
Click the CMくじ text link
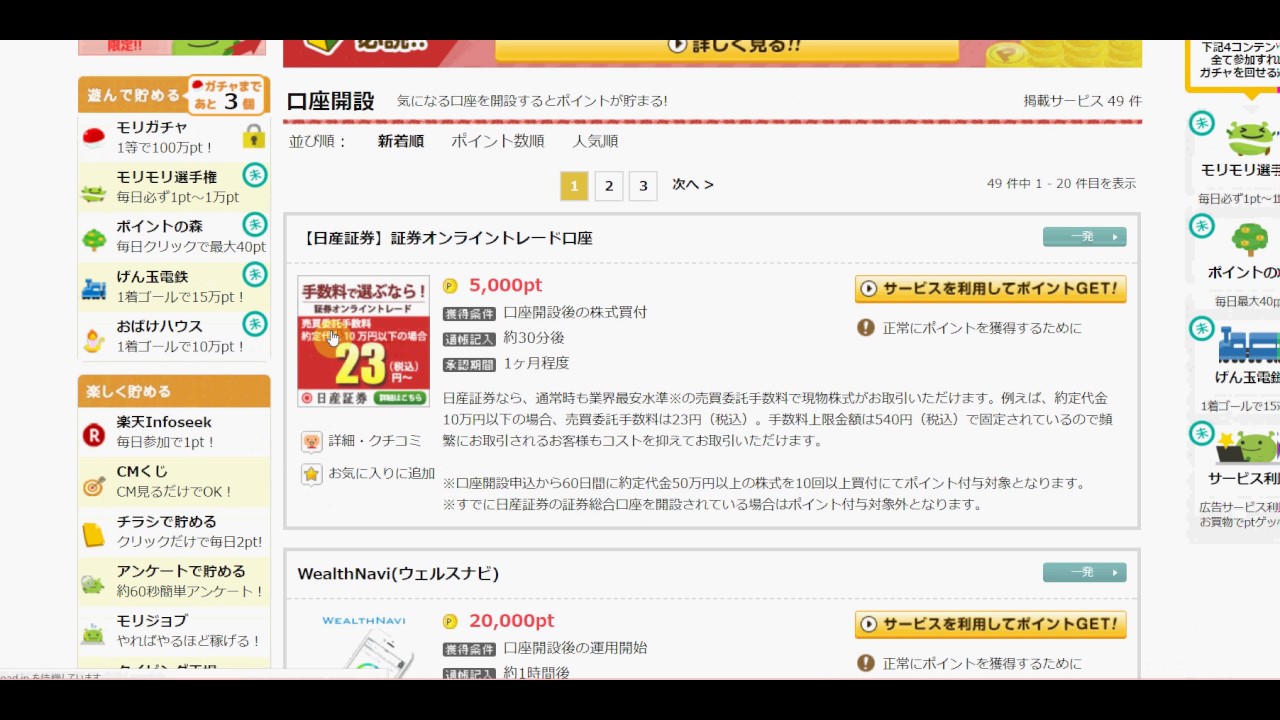(142, 472)
